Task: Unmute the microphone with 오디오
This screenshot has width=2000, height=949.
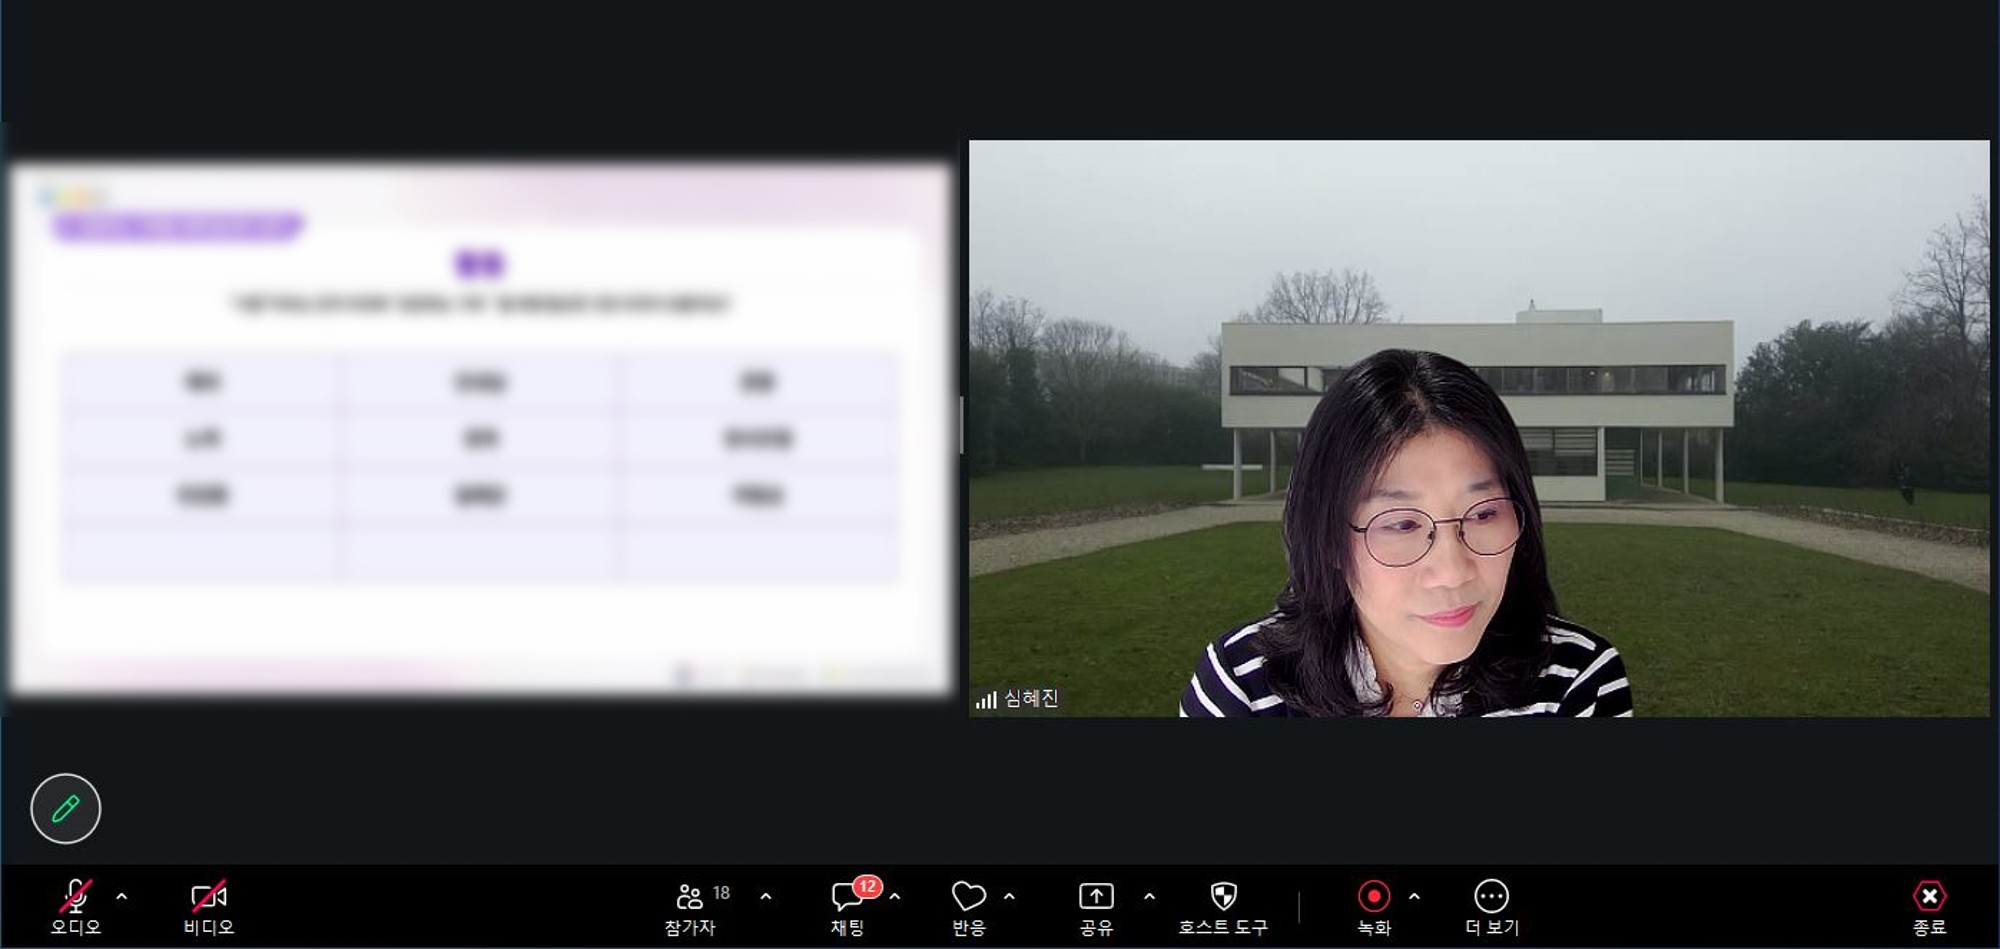Action: (76, 906)
